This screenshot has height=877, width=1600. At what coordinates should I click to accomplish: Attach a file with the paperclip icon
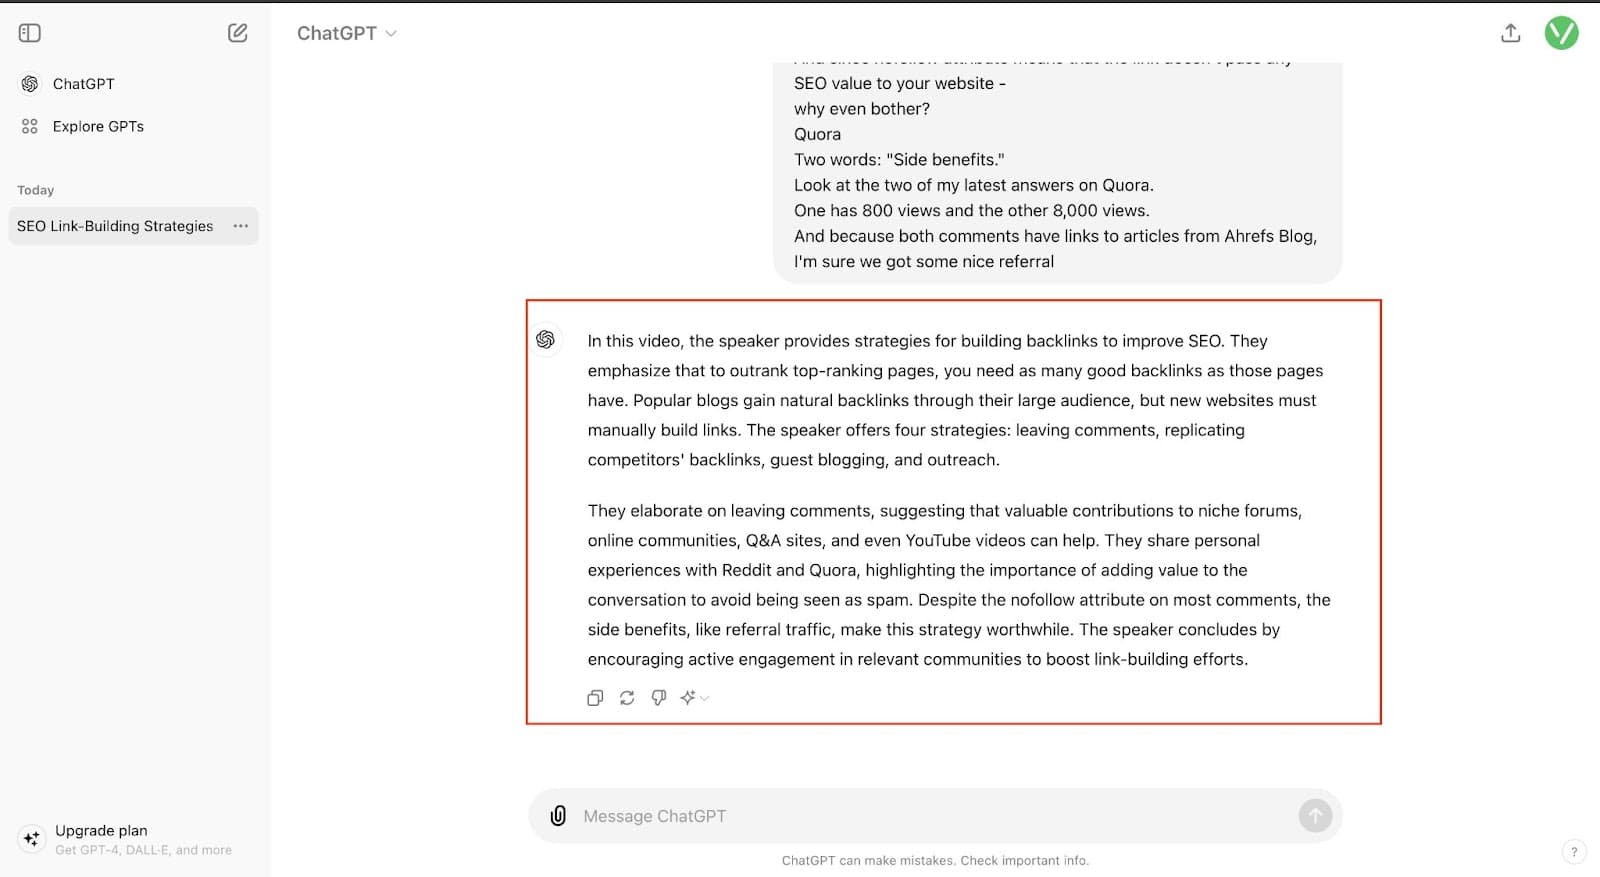pos(558,816)
